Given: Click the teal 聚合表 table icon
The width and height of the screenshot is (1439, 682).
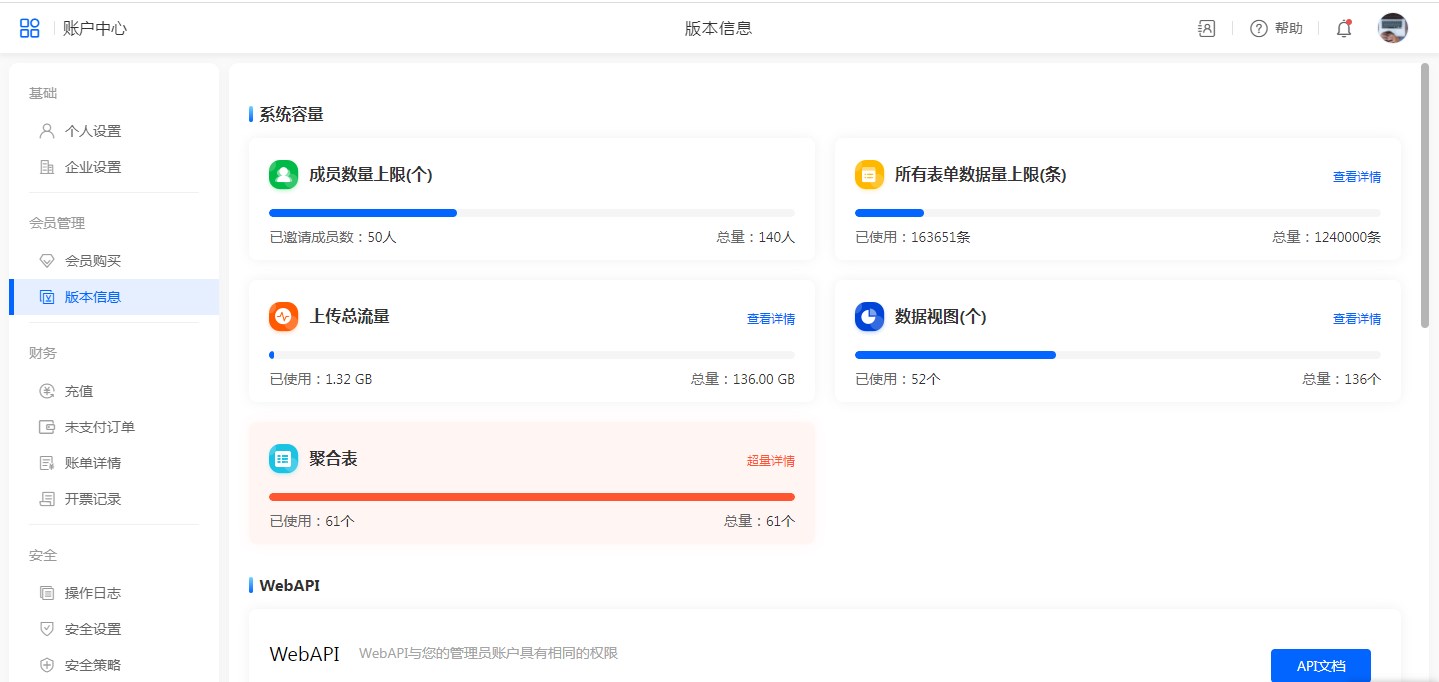Looking at the screenshot, I should tap(284, 458).
